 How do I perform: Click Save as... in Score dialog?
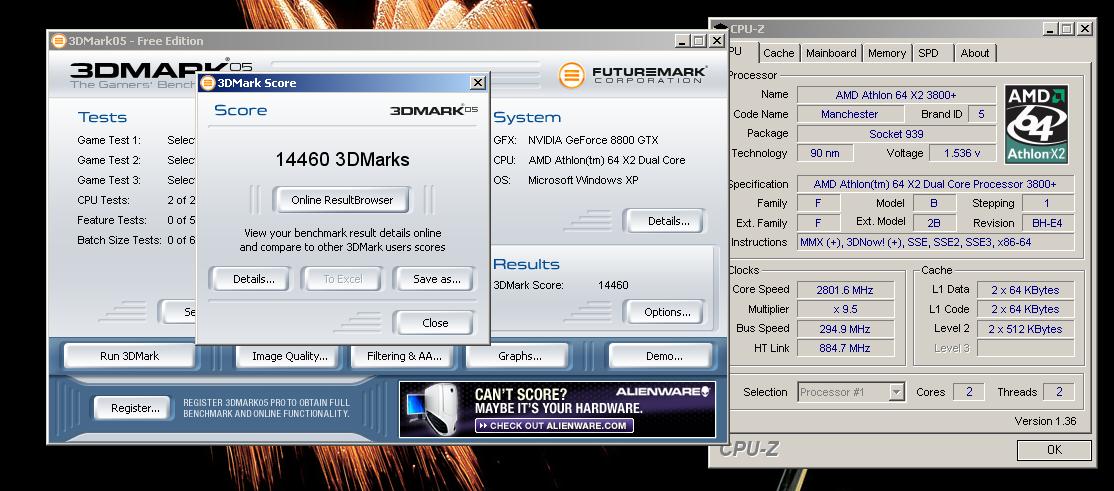pos(434,279)
